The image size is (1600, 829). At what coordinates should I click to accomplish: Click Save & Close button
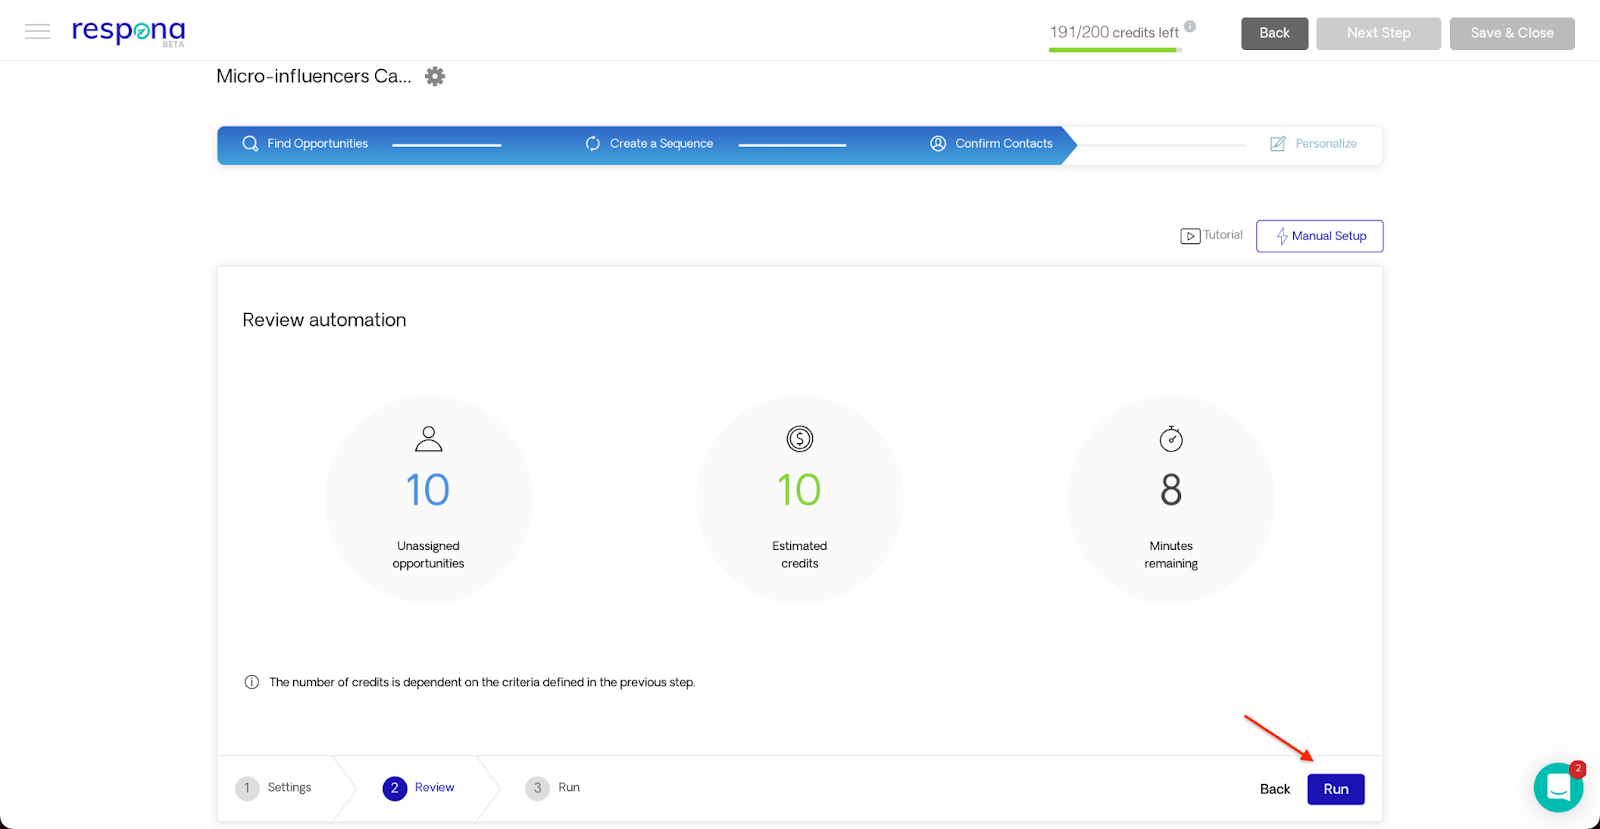pyautogui.click(x=1512, y=33)
